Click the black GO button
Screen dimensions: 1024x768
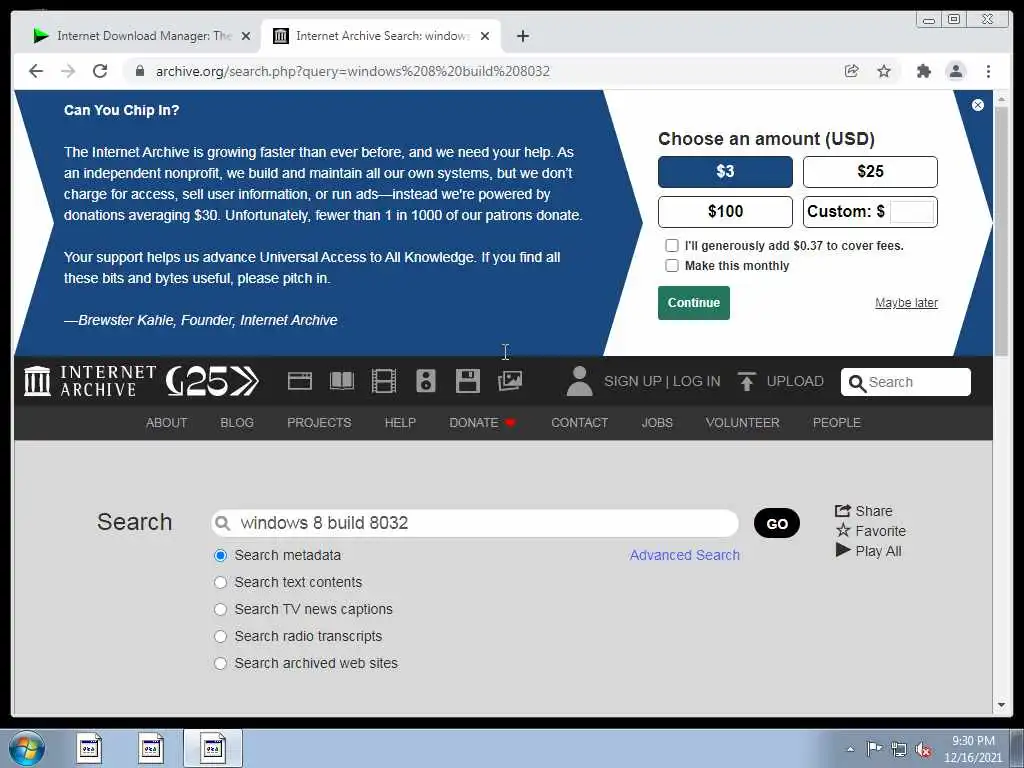(x=776, y=523)
